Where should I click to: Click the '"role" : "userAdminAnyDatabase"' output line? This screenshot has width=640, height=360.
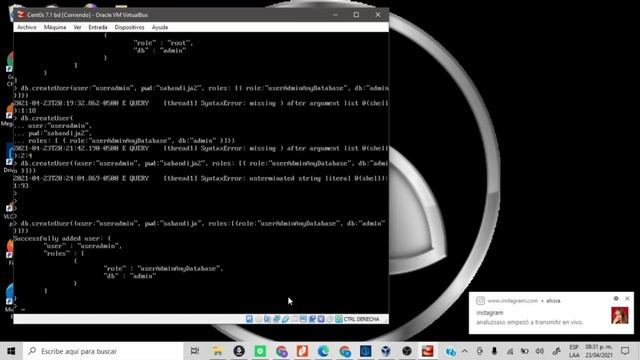(x=163, y=269)
